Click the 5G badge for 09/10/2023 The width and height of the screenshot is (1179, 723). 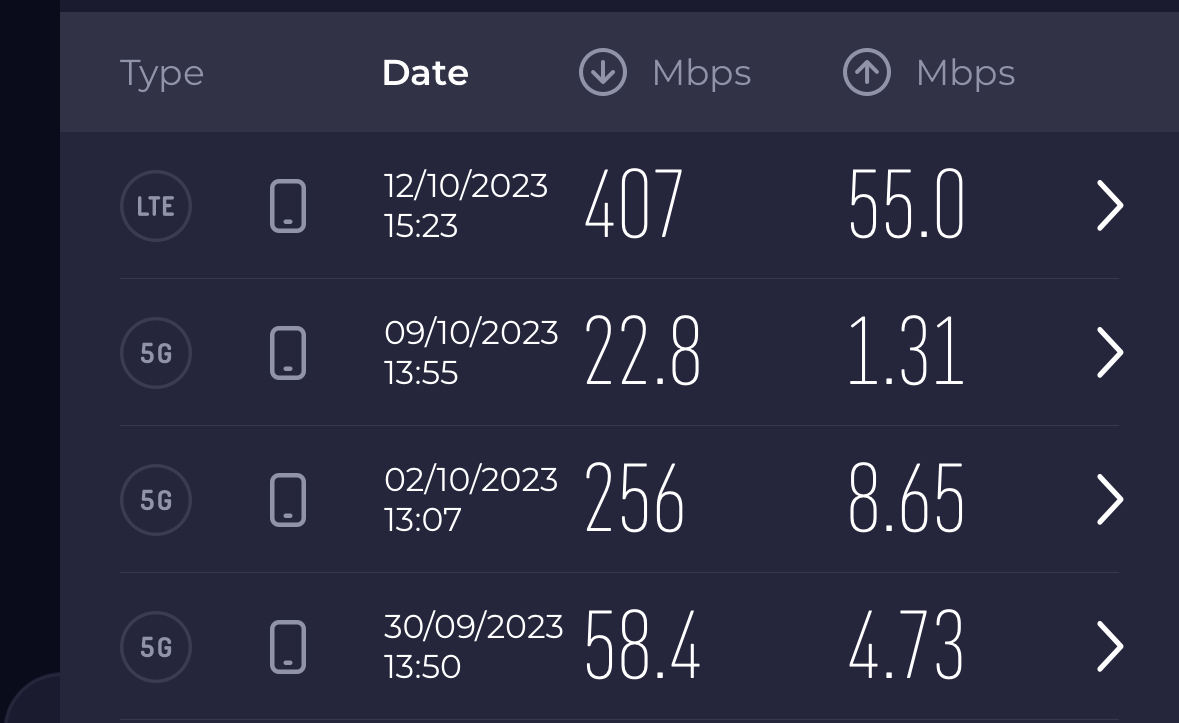156,353
